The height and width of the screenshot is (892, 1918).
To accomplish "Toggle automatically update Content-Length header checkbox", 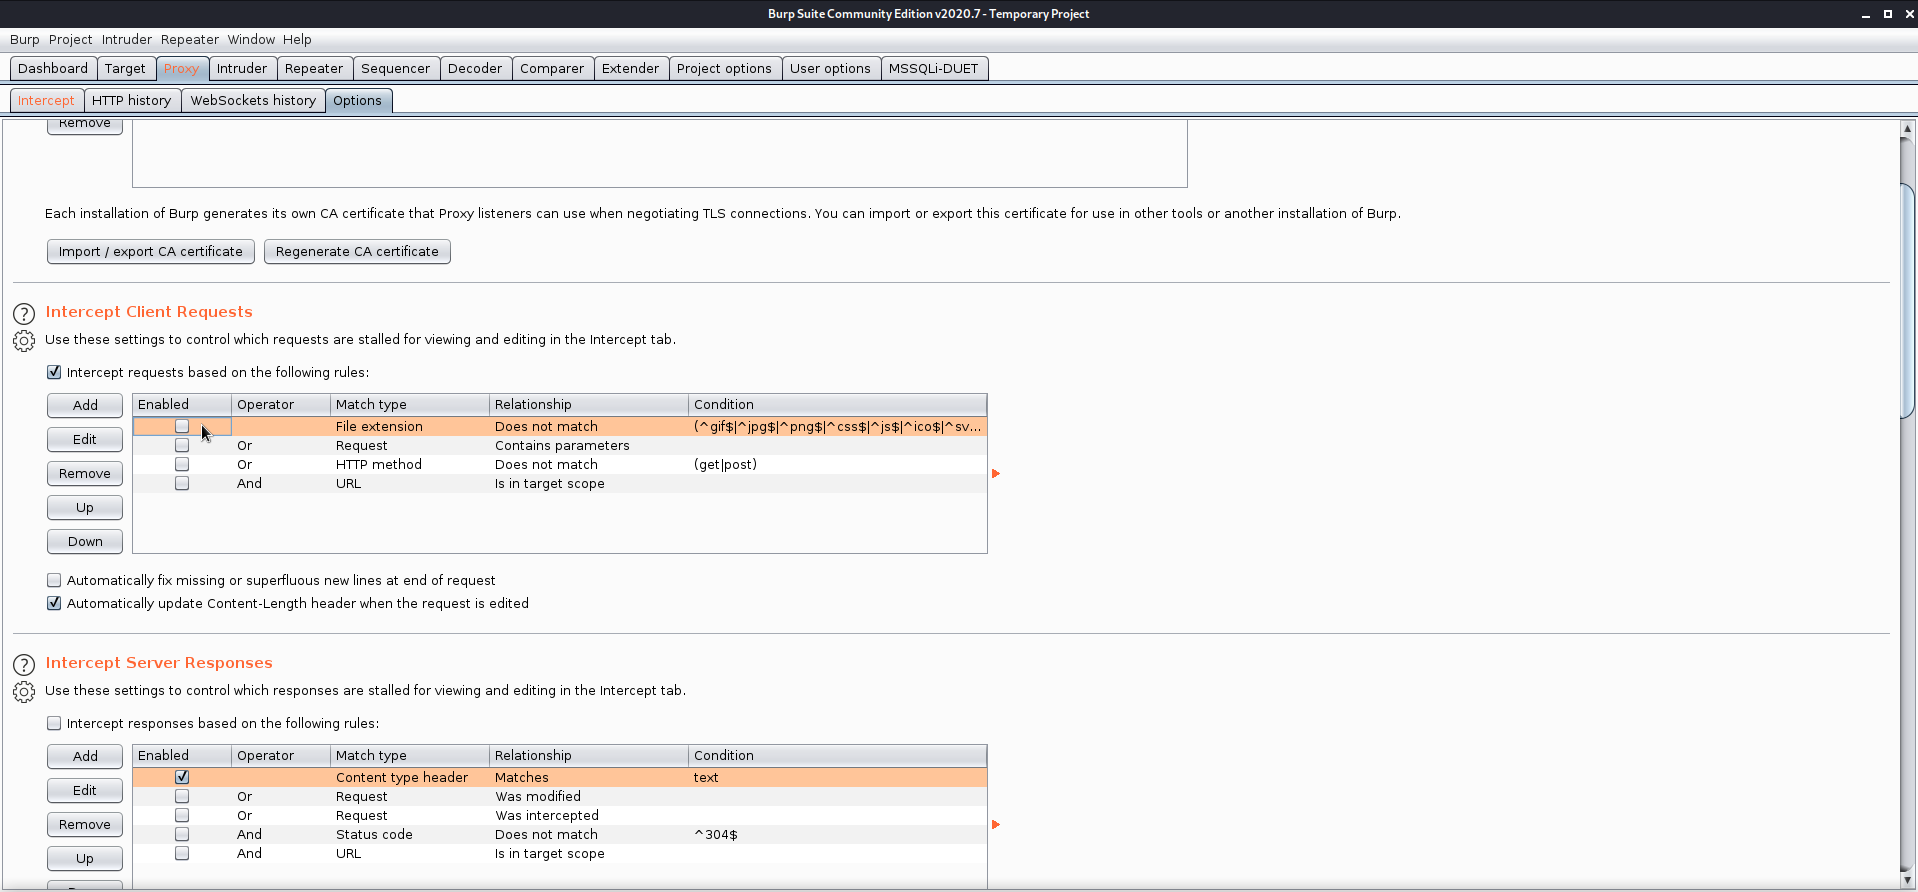I will point(54,603).
